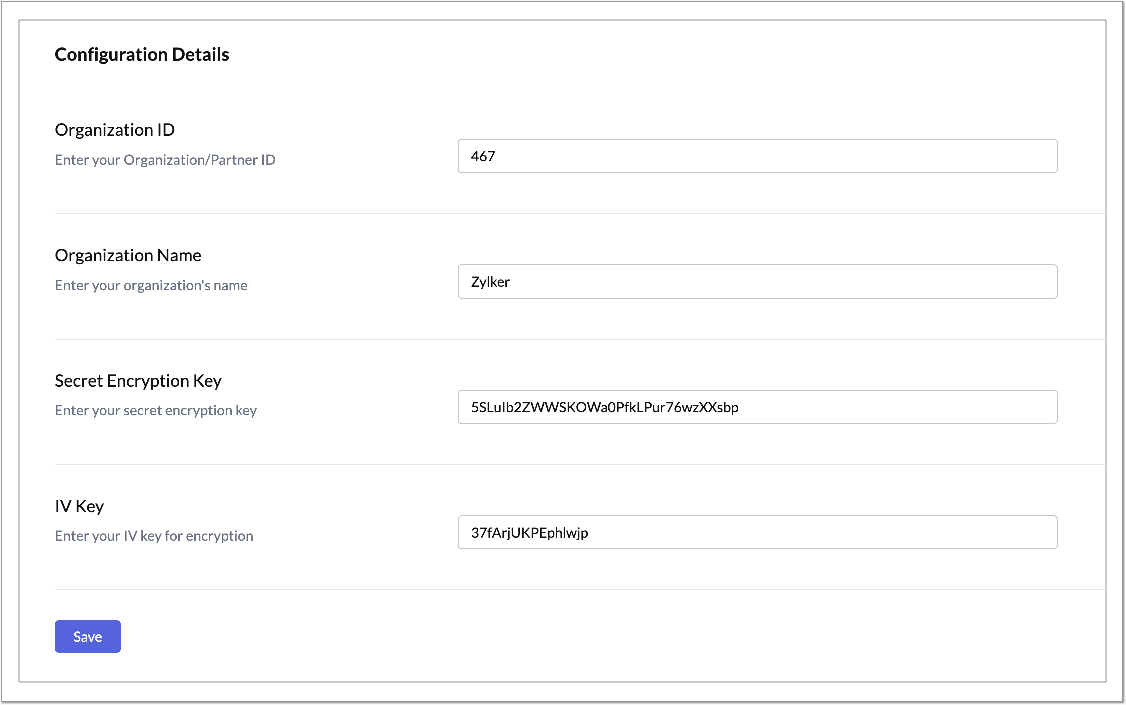Place cursor on the 467 value
1126x705 pixels.
click(x=483, y=156)
